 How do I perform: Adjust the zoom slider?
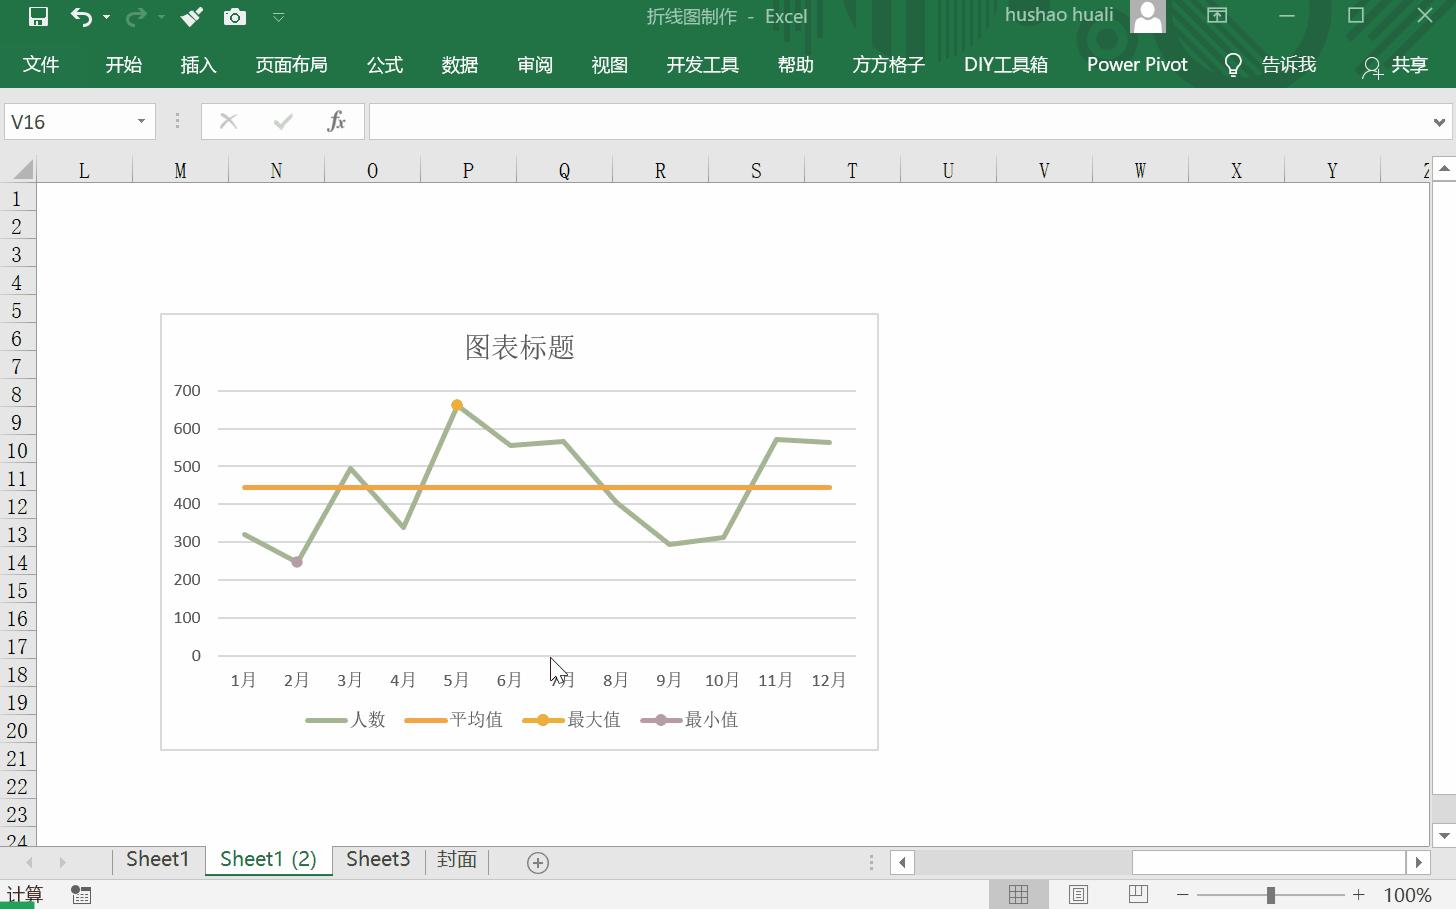click(x=1269, y=894)
